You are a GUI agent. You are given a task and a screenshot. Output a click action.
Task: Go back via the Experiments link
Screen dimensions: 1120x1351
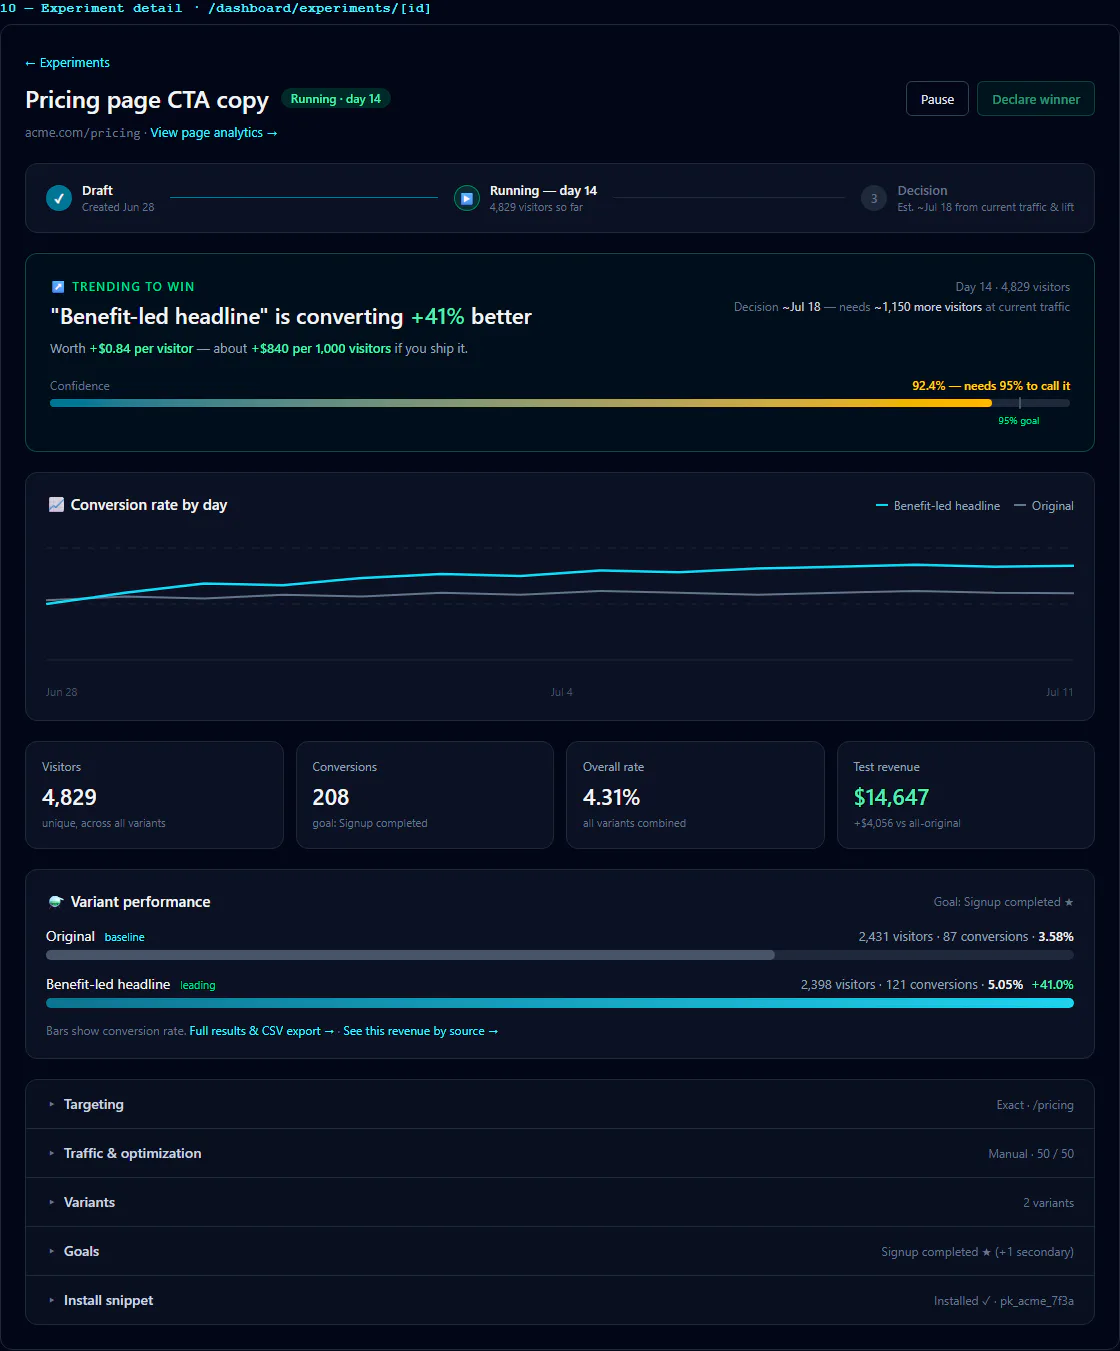pos(67,63)
